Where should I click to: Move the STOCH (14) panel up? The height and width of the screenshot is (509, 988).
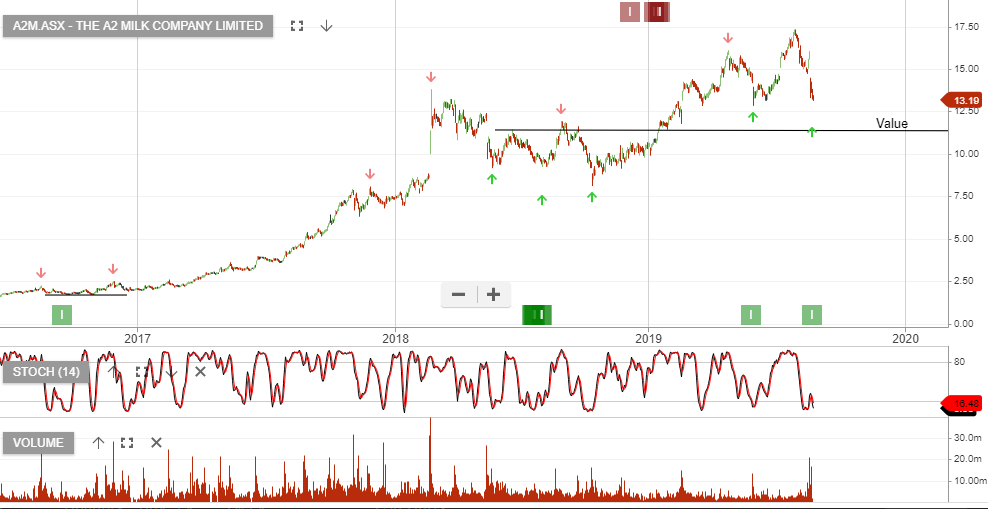pyautogui.click(x=112, y=372)
